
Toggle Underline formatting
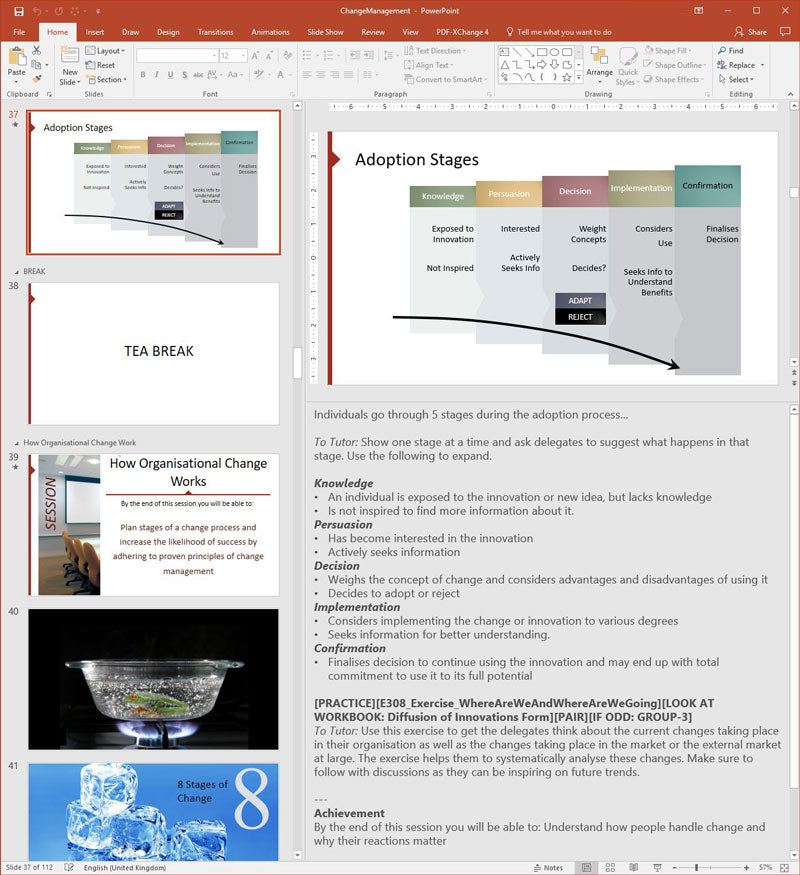click(x=170, y=74)
